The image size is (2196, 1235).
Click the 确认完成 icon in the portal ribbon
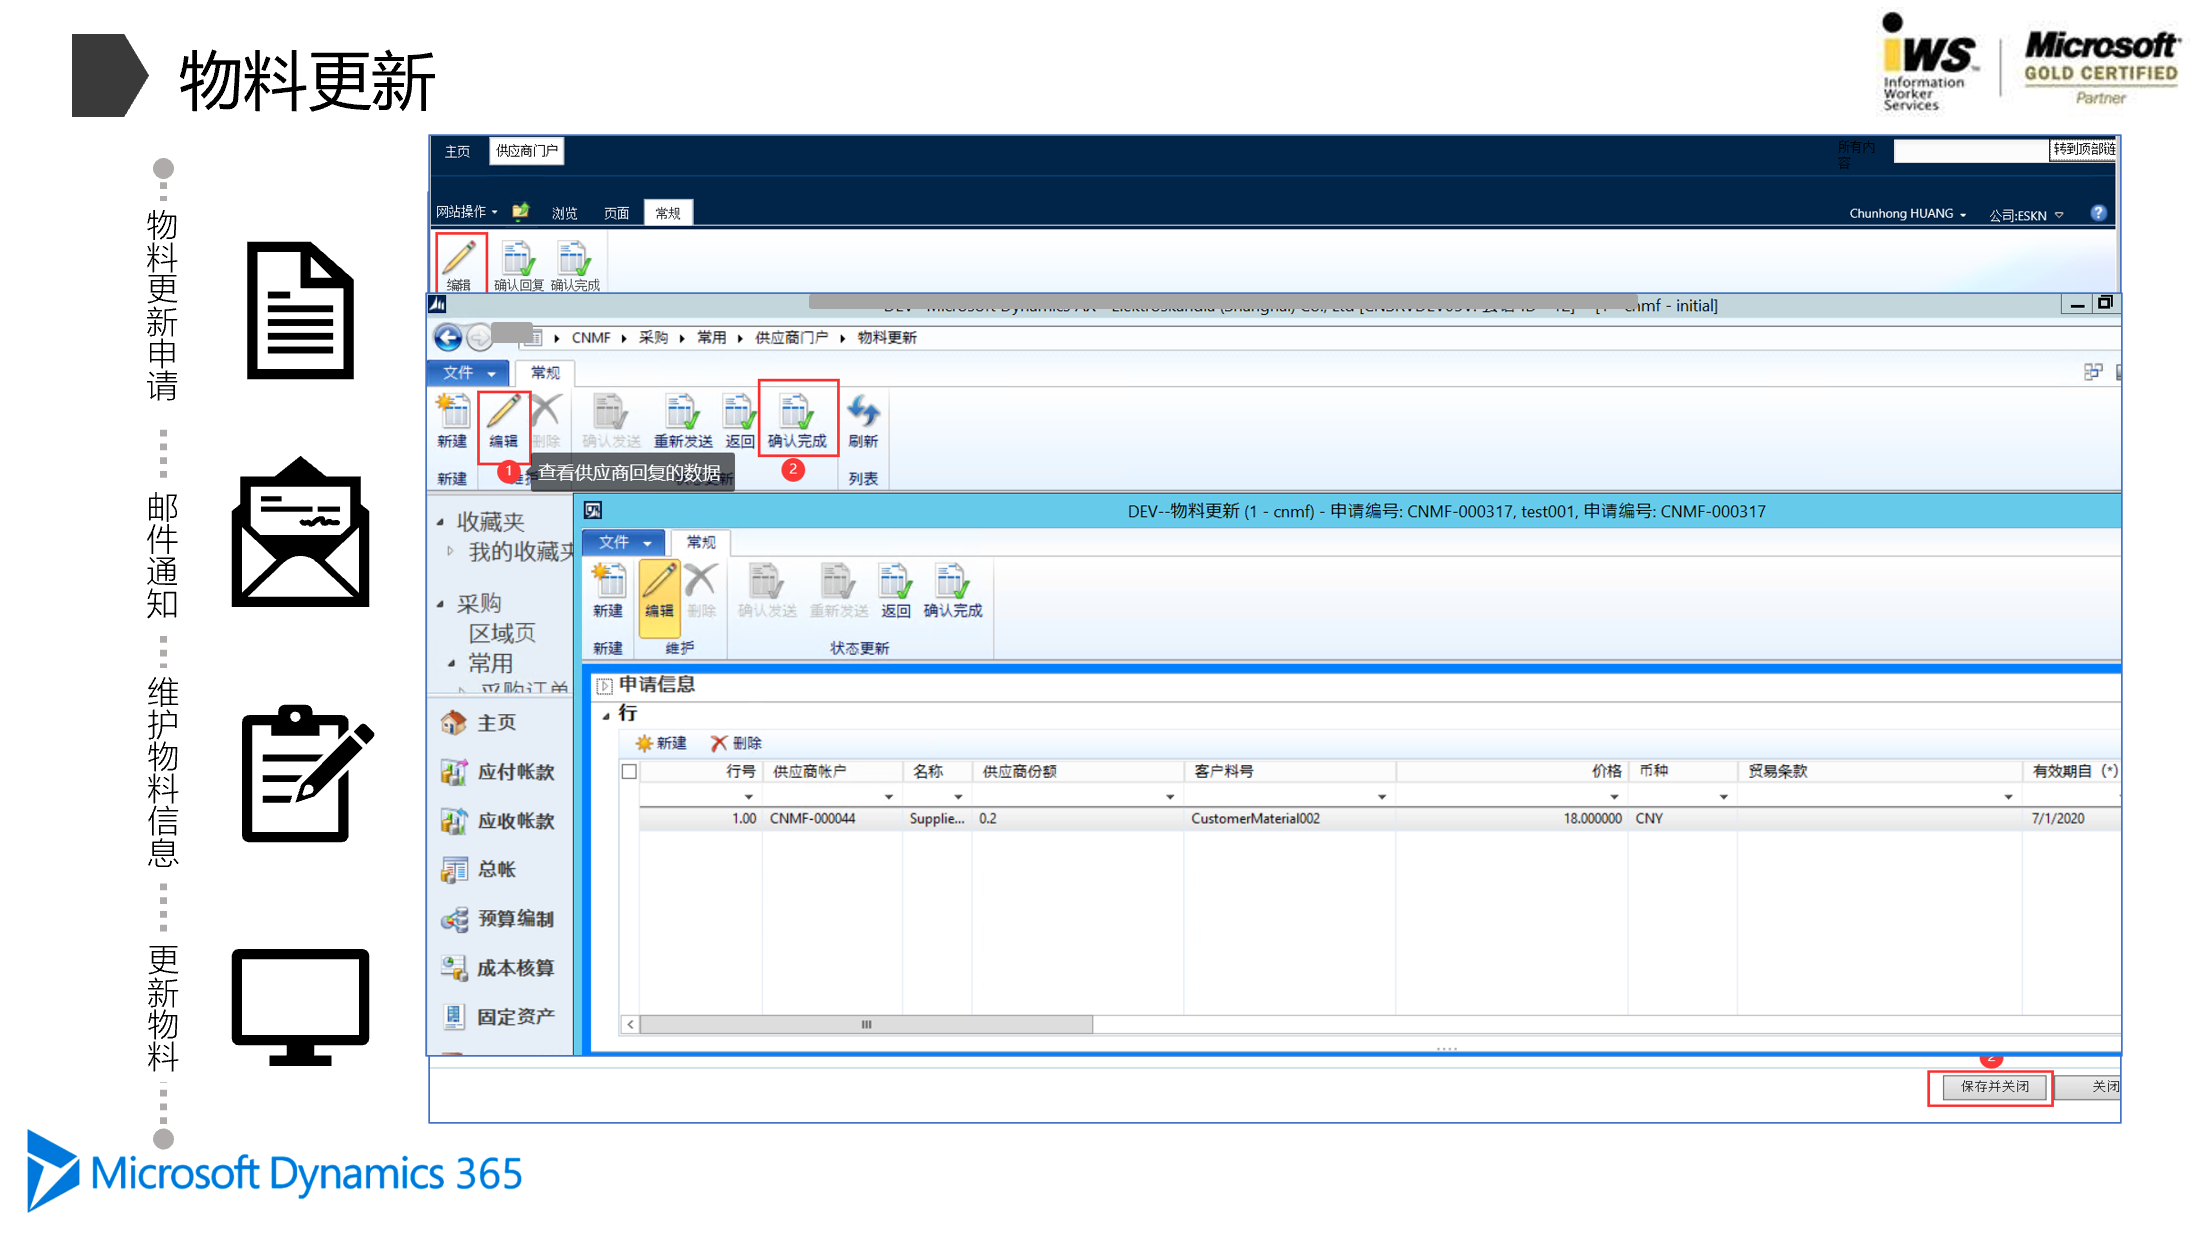coord(575,265)
